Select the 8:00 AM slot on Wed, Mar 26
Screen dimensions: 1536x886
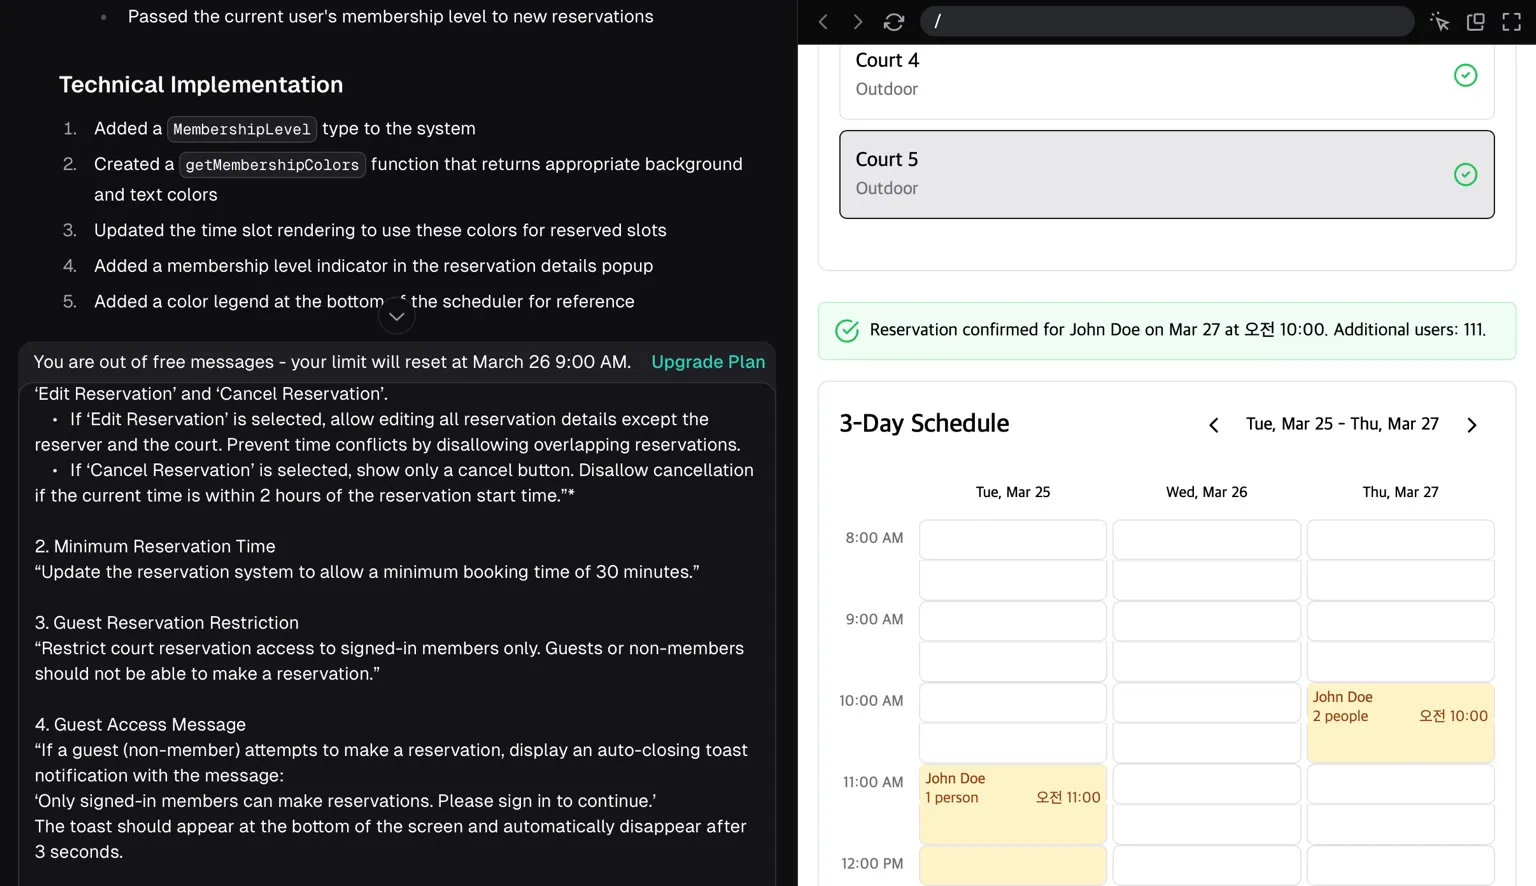point(1206,540)
